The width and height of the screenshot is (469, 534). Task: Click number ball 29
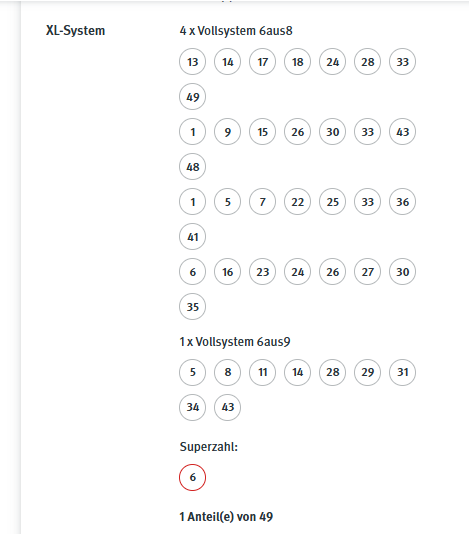pyautogui.click(x=368, y=372)
